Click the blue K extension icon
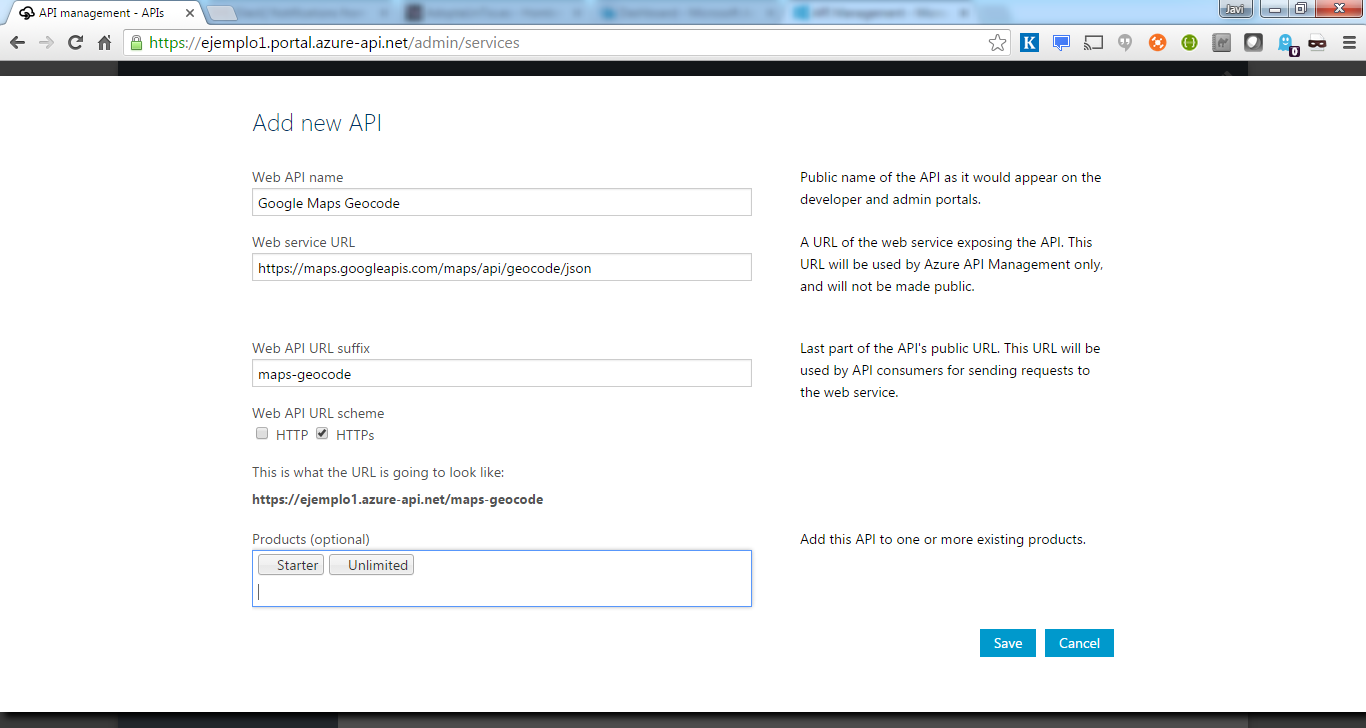The image size is (1366, 728). point(1029,42)
